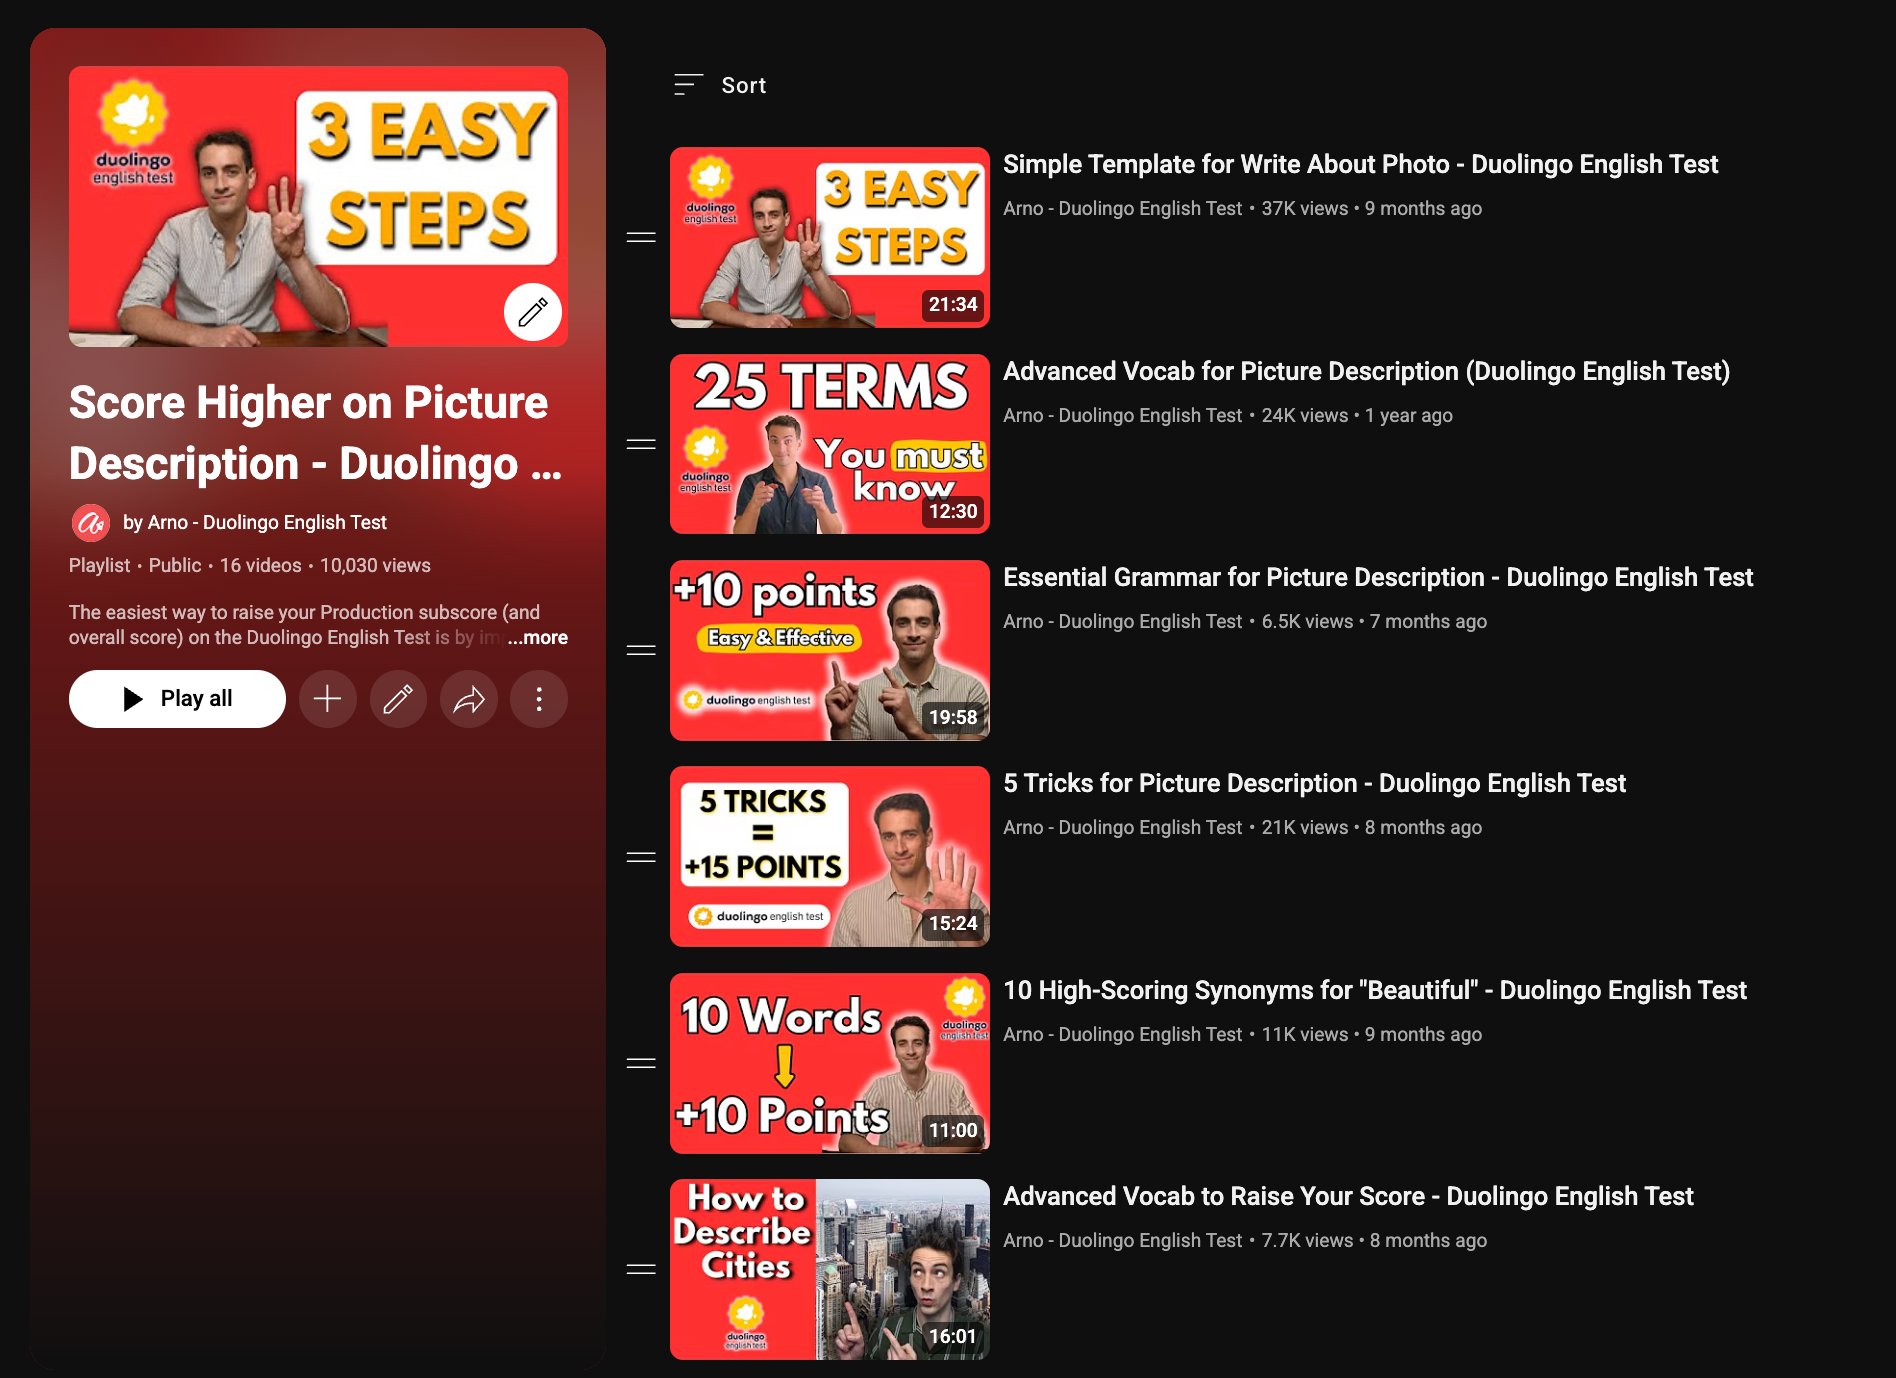Click '11K views • 9 months ago' text
This screenshot has width=1896, height=1378.
(x=1372, y=1034)
